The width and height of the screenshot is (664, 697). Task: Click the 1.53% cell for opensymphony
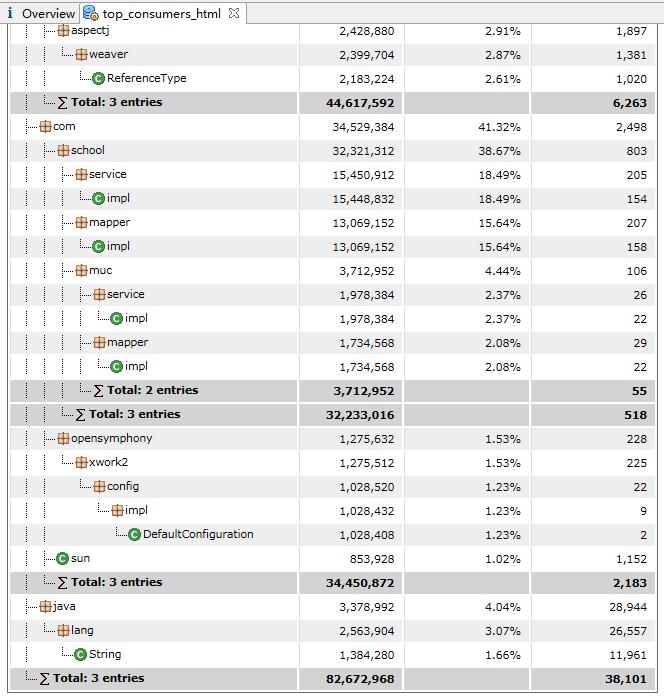coord(503,439)
